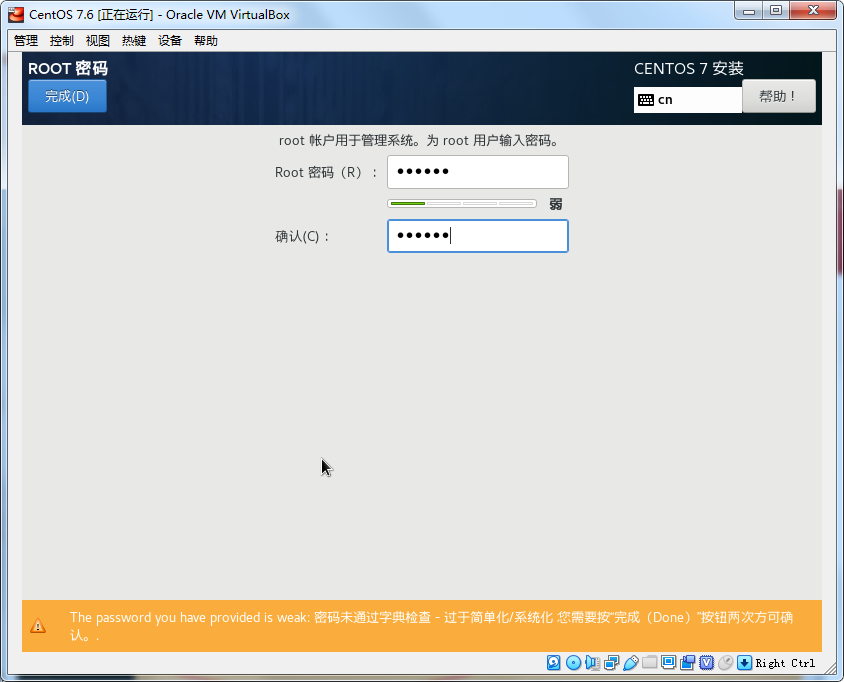The height and width of the screenshot is (682, 844).
Task: Click the password strength indicator bar
Action: pyautogui.click(x=461, y=203)
